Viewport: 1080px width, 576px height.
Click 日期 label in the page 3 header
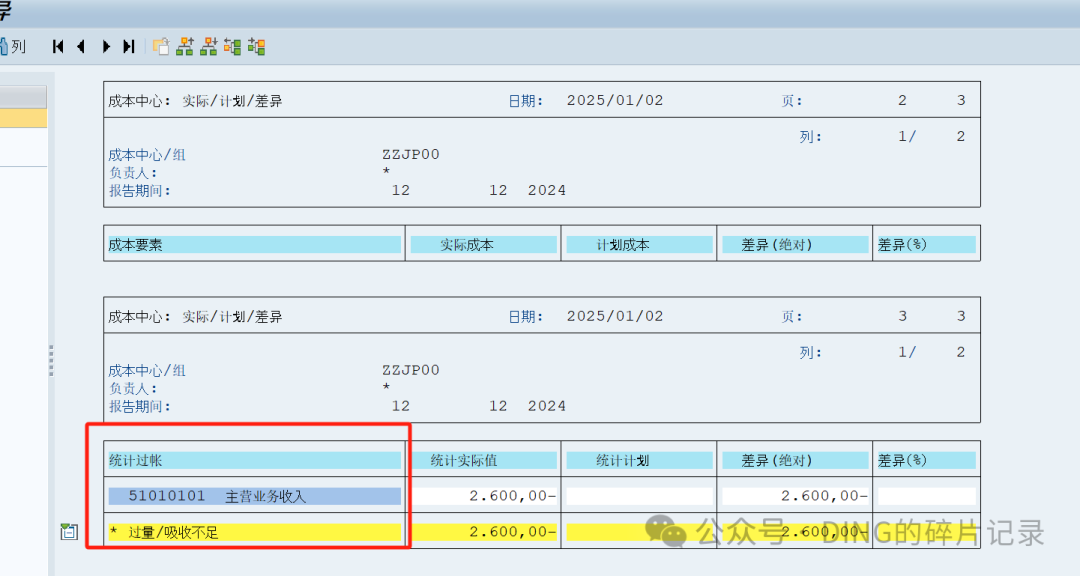point(526,317)
